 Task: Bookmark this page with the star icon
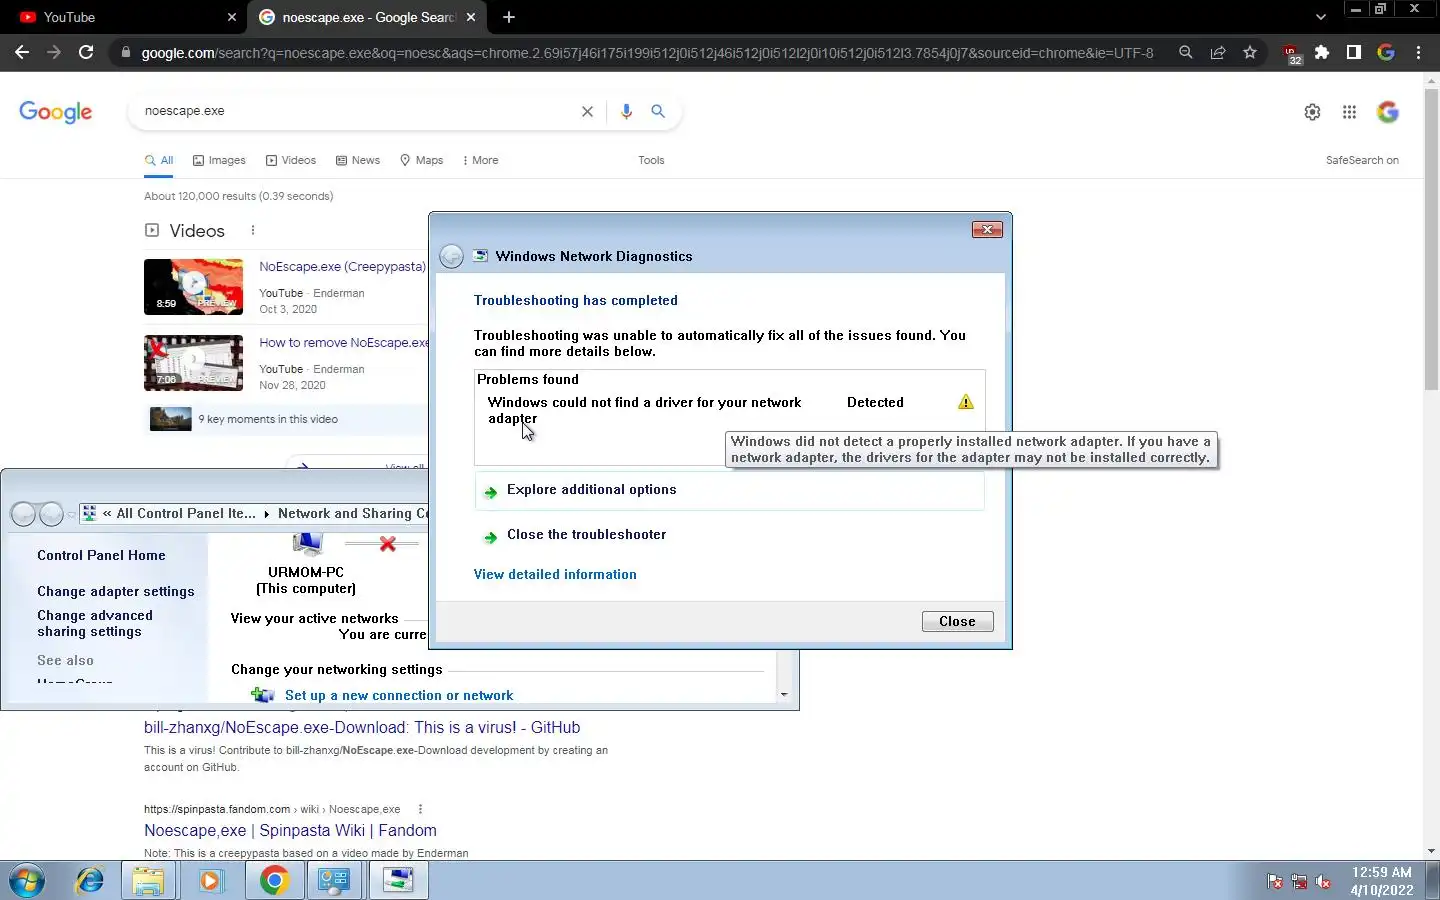(x=1250, y=52)
